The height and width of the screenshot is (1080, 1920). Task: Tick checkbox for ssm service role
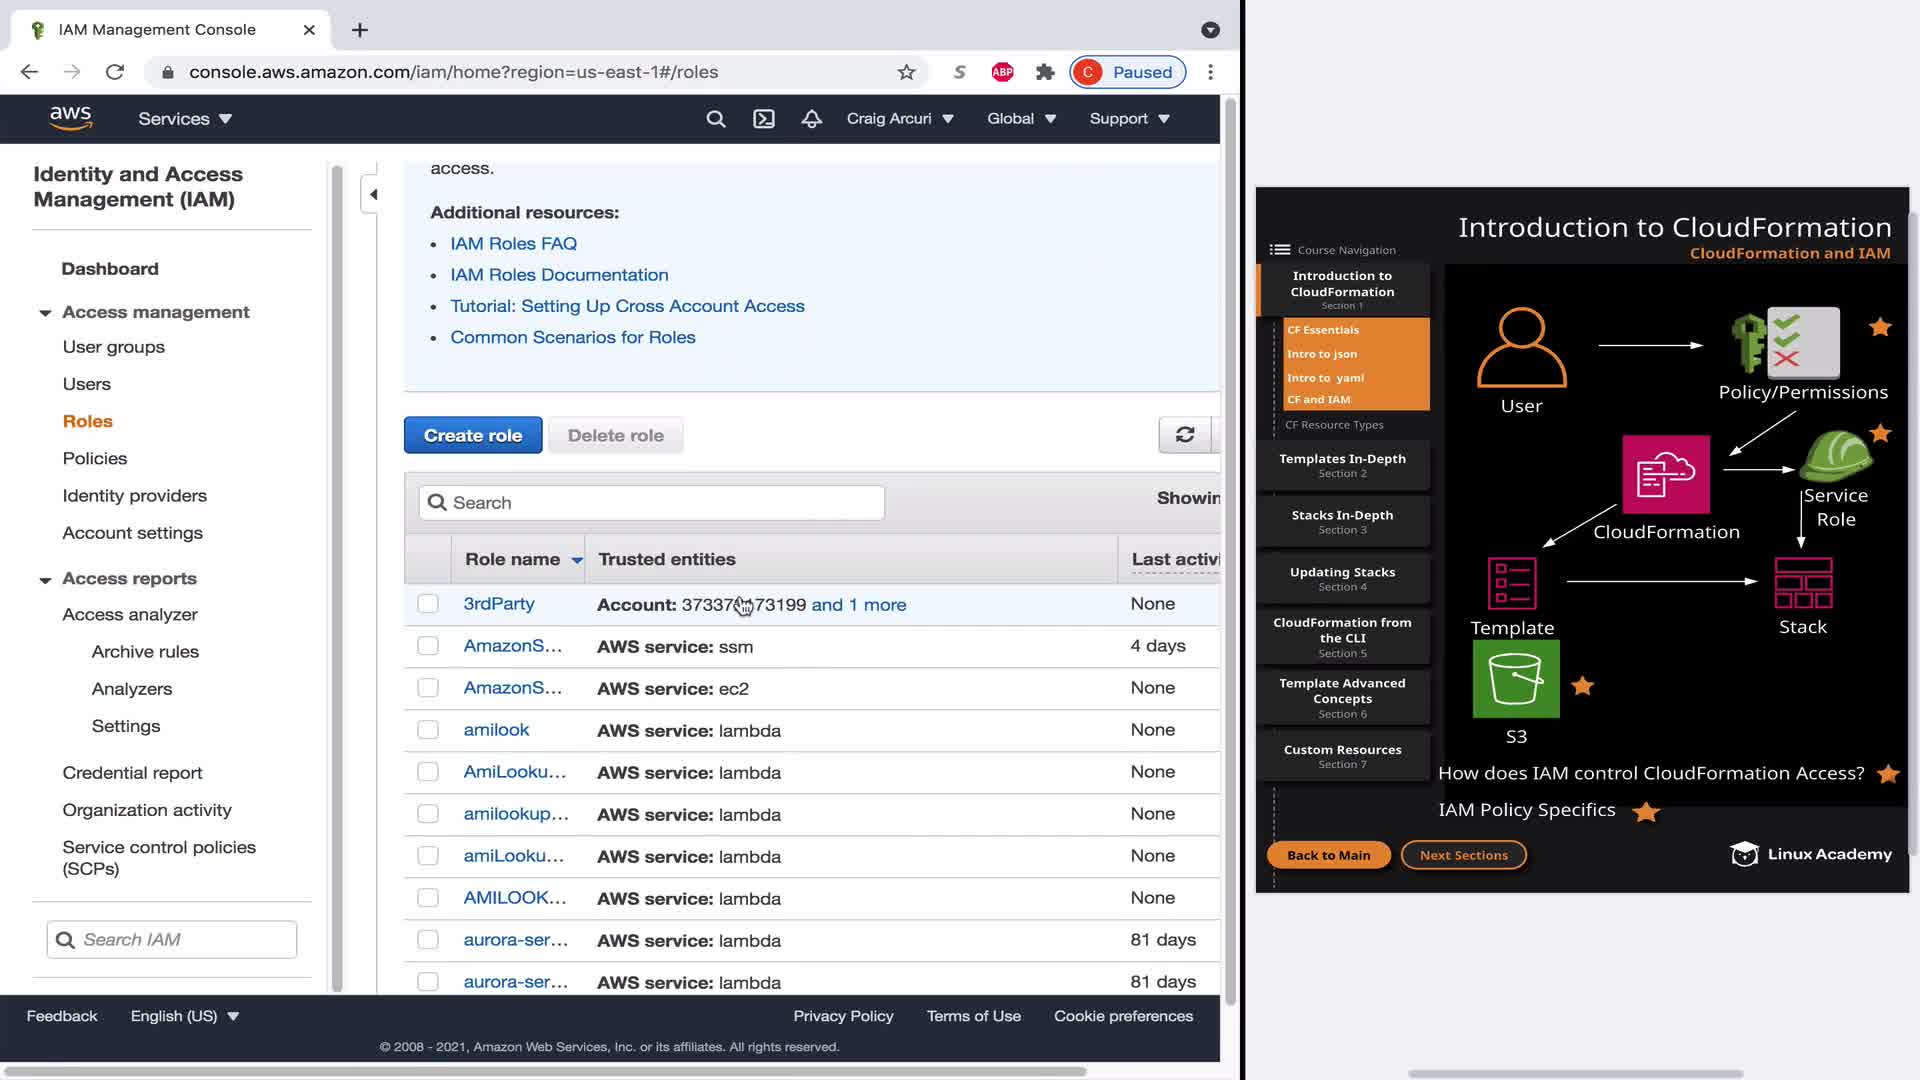(428, 646)
